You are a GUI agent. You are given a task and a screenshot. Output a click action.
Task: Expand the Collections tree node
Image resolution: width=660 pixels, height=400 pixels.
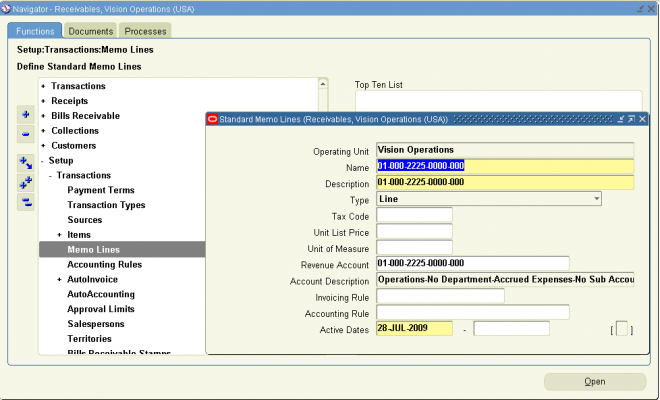(43, 131)
